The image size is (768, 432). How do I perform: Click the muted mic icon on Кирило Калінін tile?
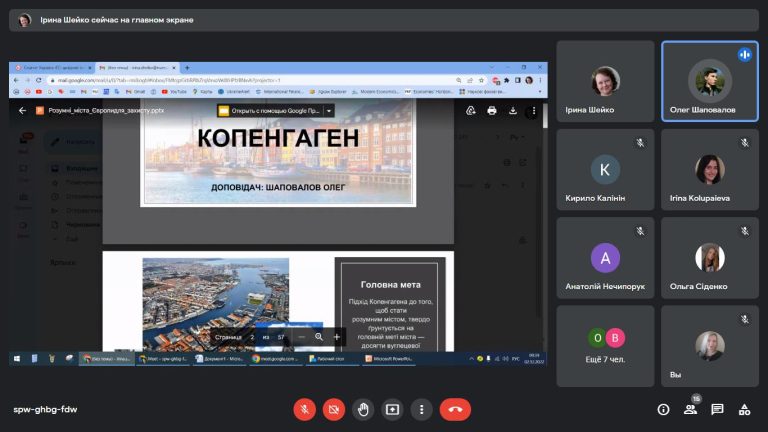point(640,143)
